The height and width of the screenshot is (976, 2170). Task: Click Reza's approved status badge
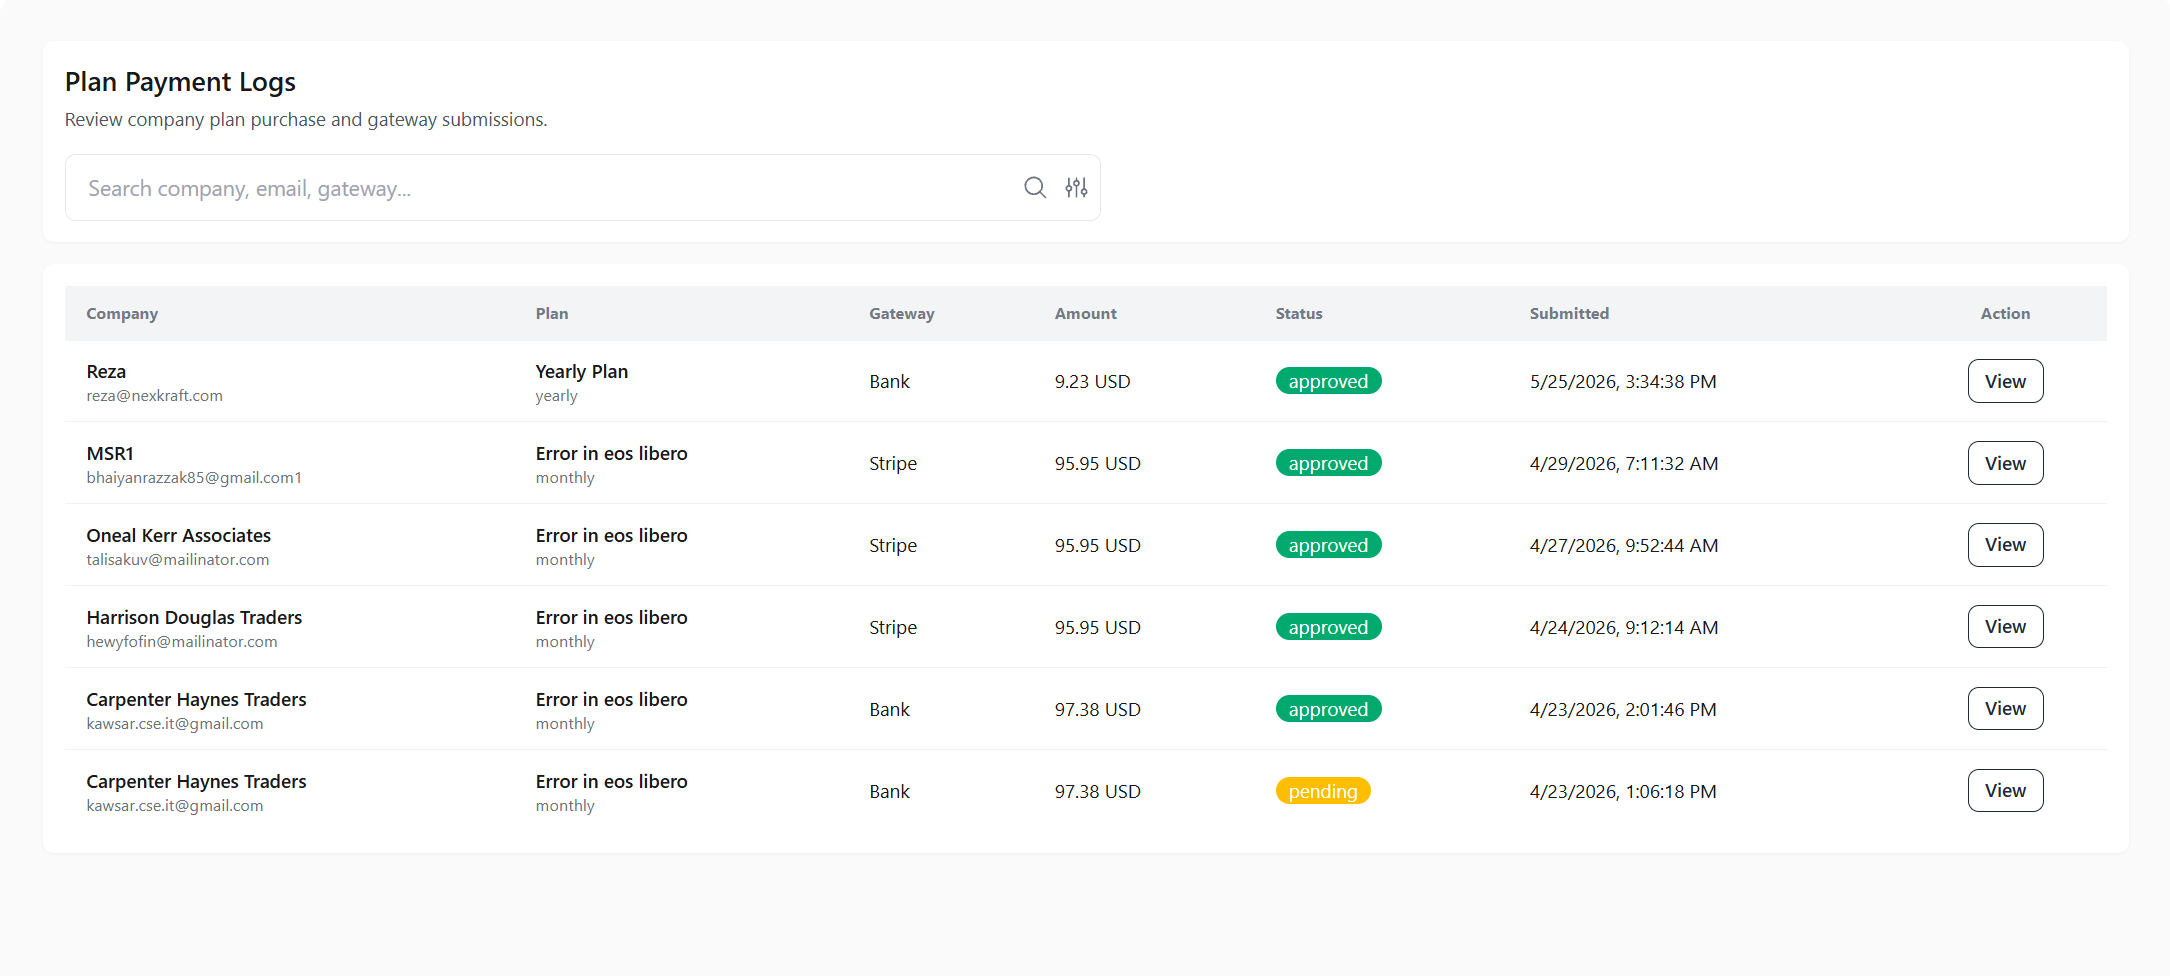[x=1328, y=381]
